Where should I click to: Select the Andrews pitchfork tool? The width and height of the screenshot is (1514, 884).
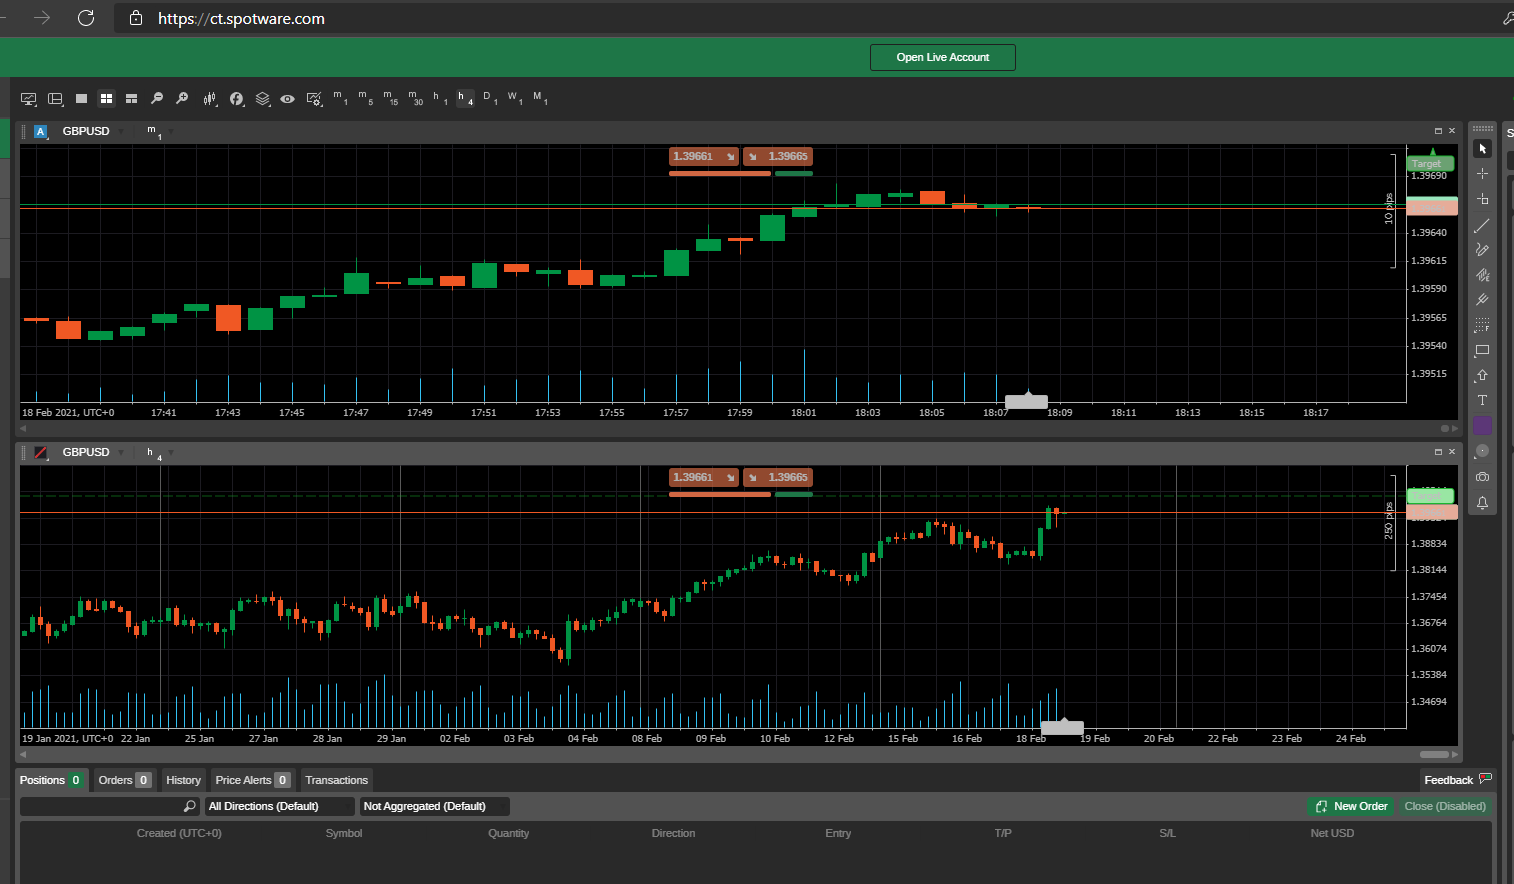click(x=1482, y=300)
